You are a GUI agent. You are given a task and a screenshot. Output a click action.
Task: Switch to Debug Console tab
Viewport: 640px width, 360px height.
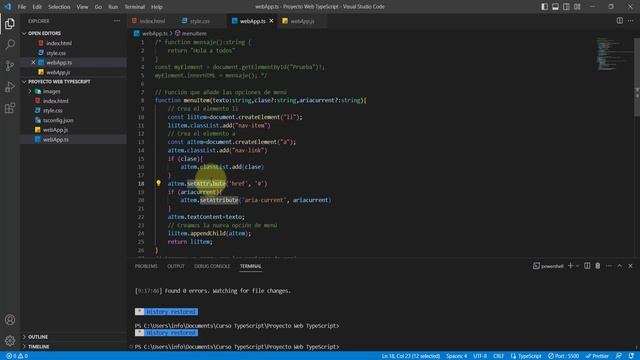pyautogui.click(x=212, y=266)
